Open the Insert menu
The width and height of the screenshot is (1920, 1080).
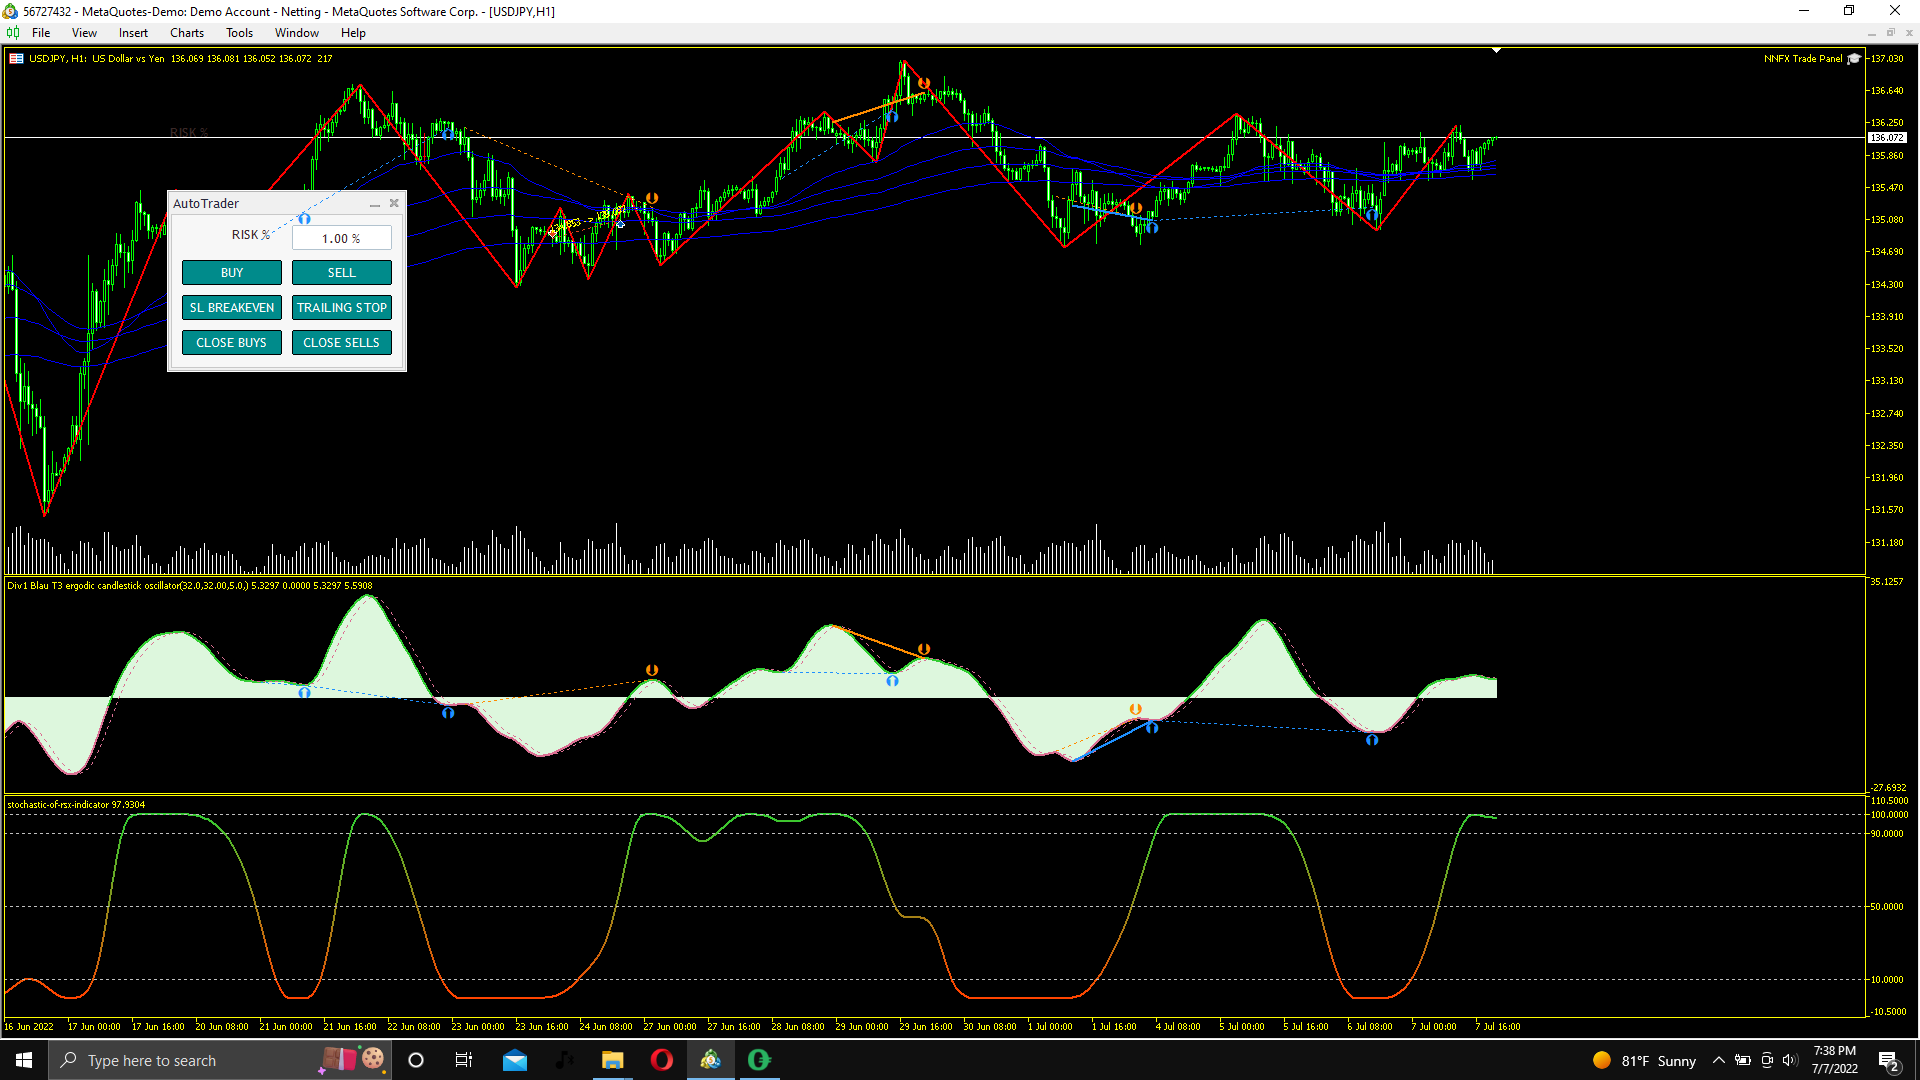(x=133, y=33)
